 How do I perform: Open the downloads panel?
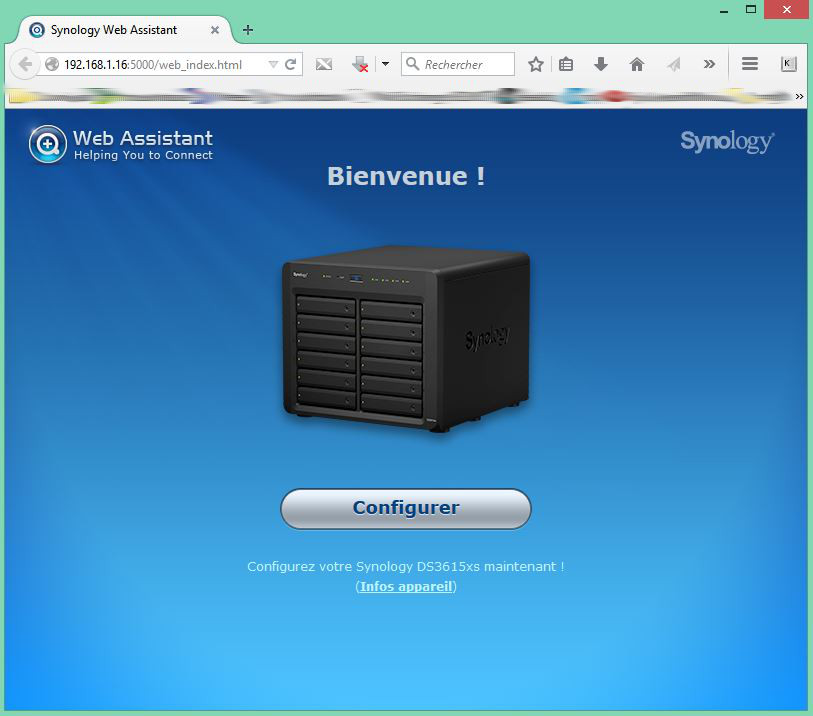(x=601, y=64)
